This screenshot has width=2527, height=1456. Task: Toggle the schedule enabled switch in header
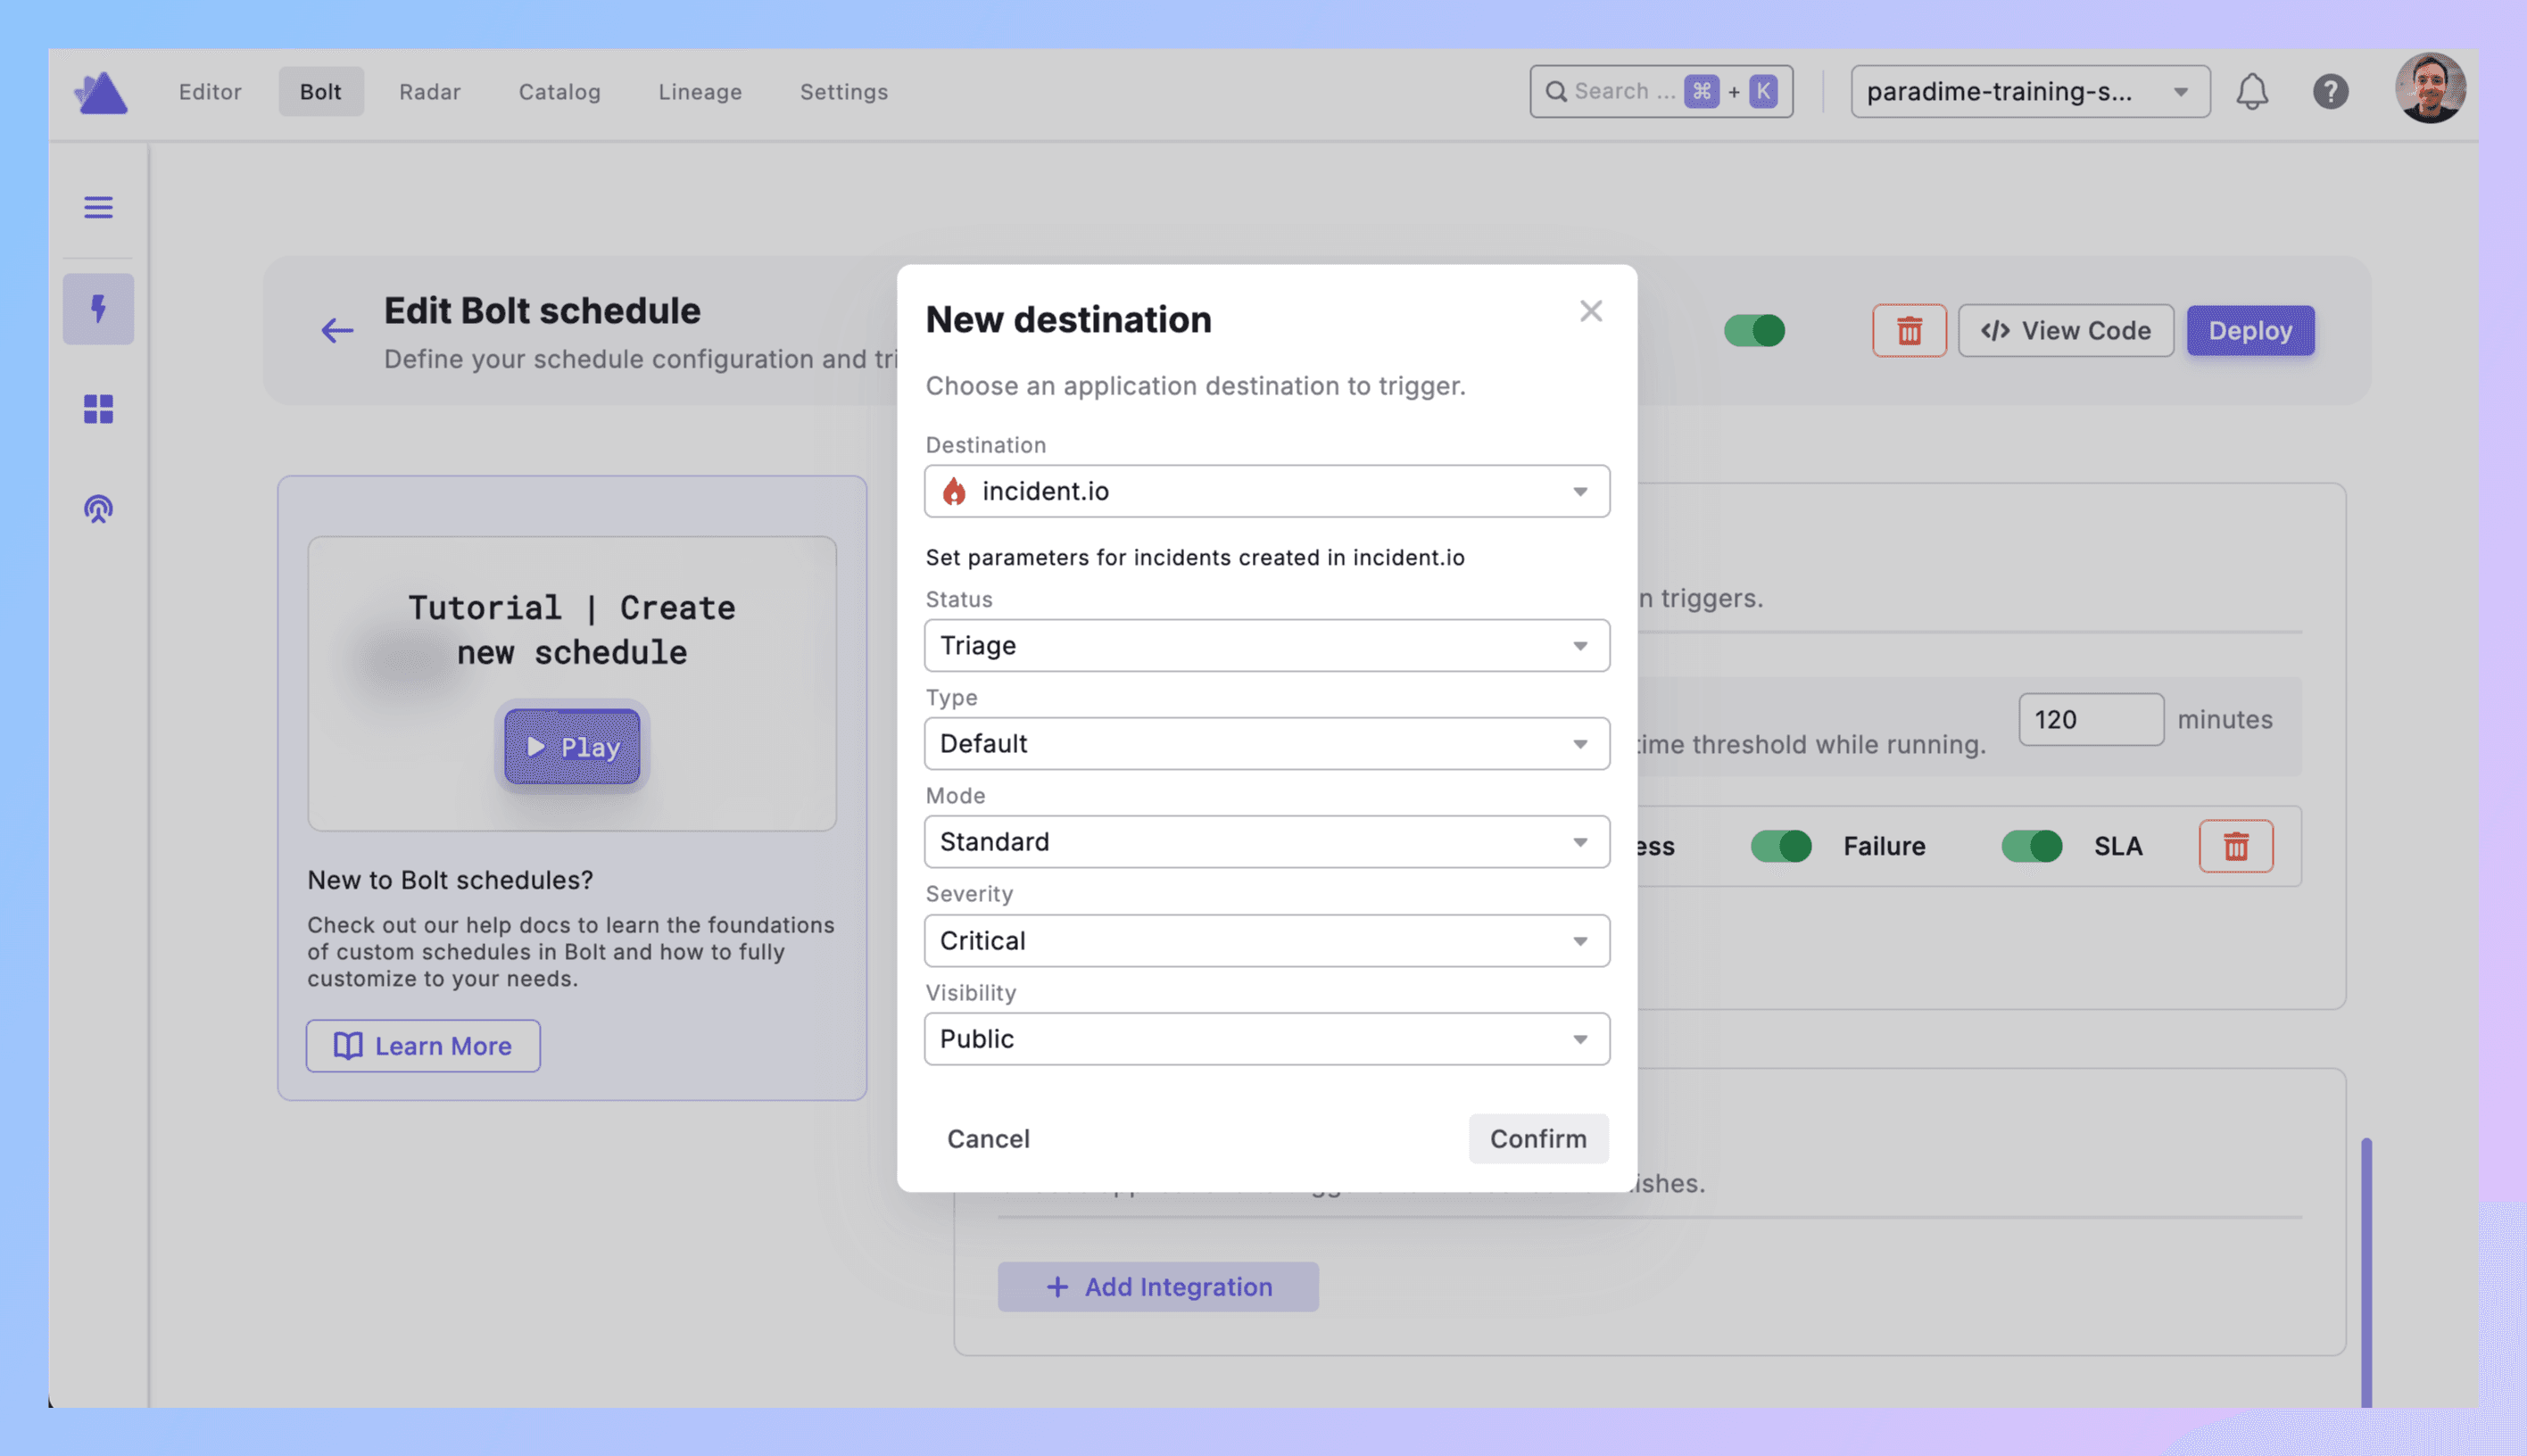point(1754,331)
